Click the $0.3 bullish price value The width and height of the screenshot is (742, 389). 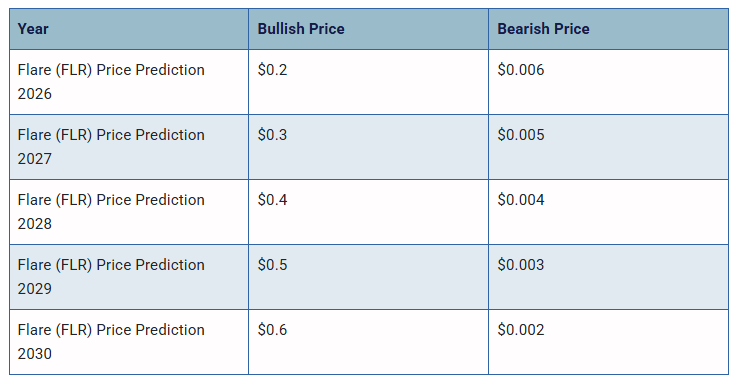pyautogui.click(x=272, y=135)
